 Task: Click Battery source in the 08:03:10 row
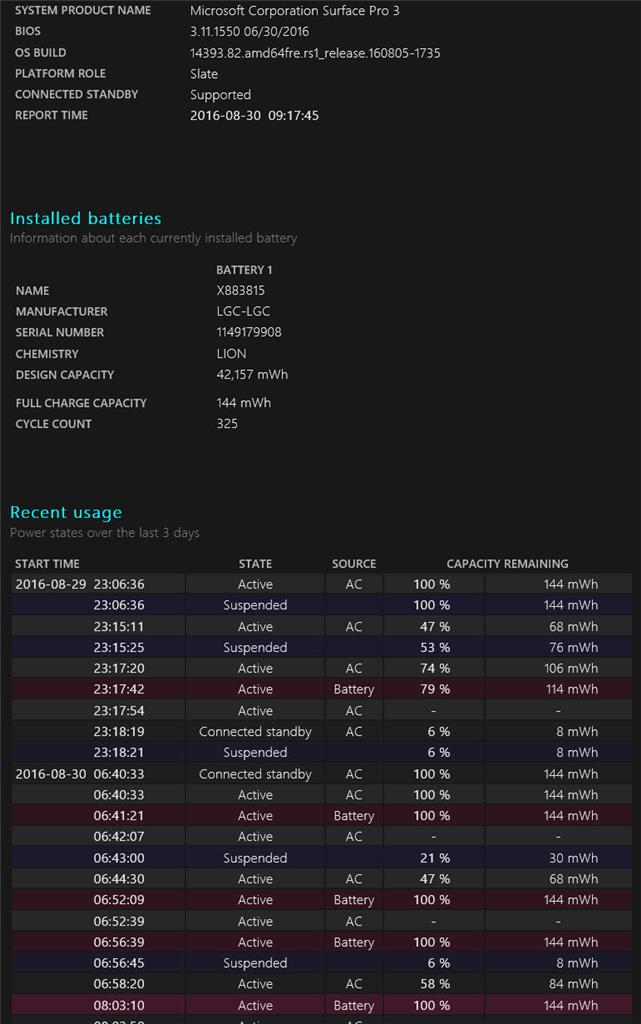354,1006
